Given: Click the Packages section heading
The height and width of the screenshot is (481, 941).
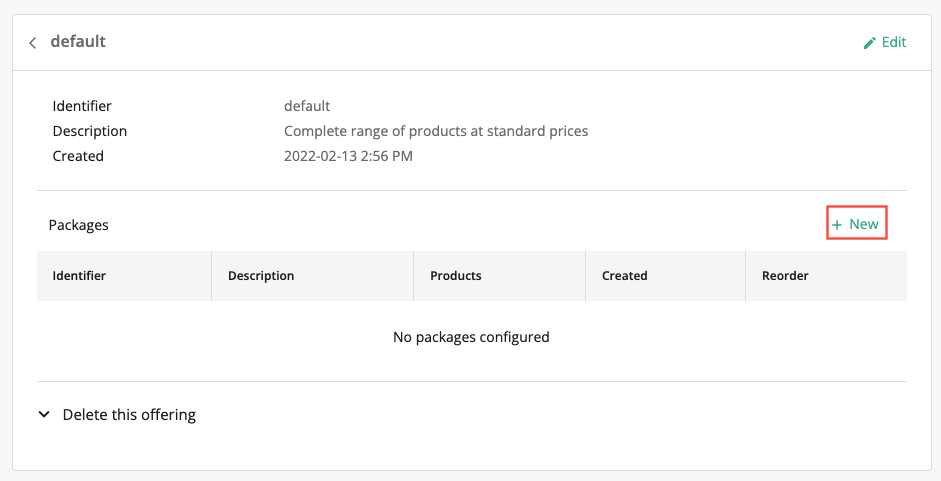Looking at the screenshot, I should pyautogui.click(x=79, y=225).
